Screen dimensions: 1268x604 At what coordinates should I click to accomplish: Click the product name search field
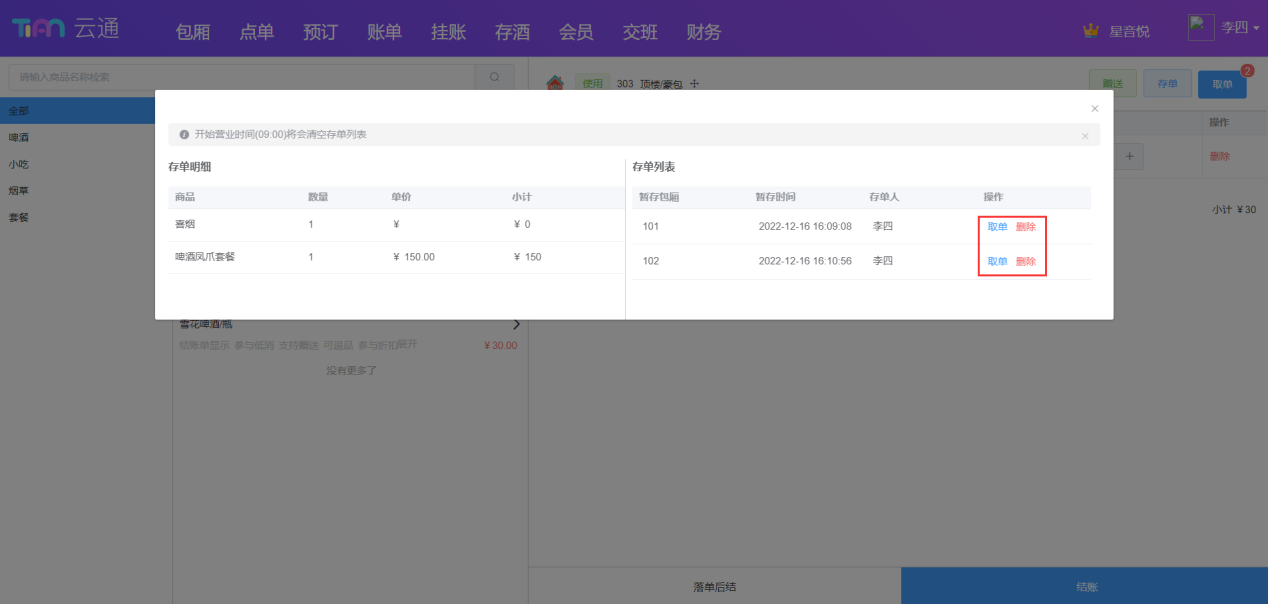(x=241, y=77)
